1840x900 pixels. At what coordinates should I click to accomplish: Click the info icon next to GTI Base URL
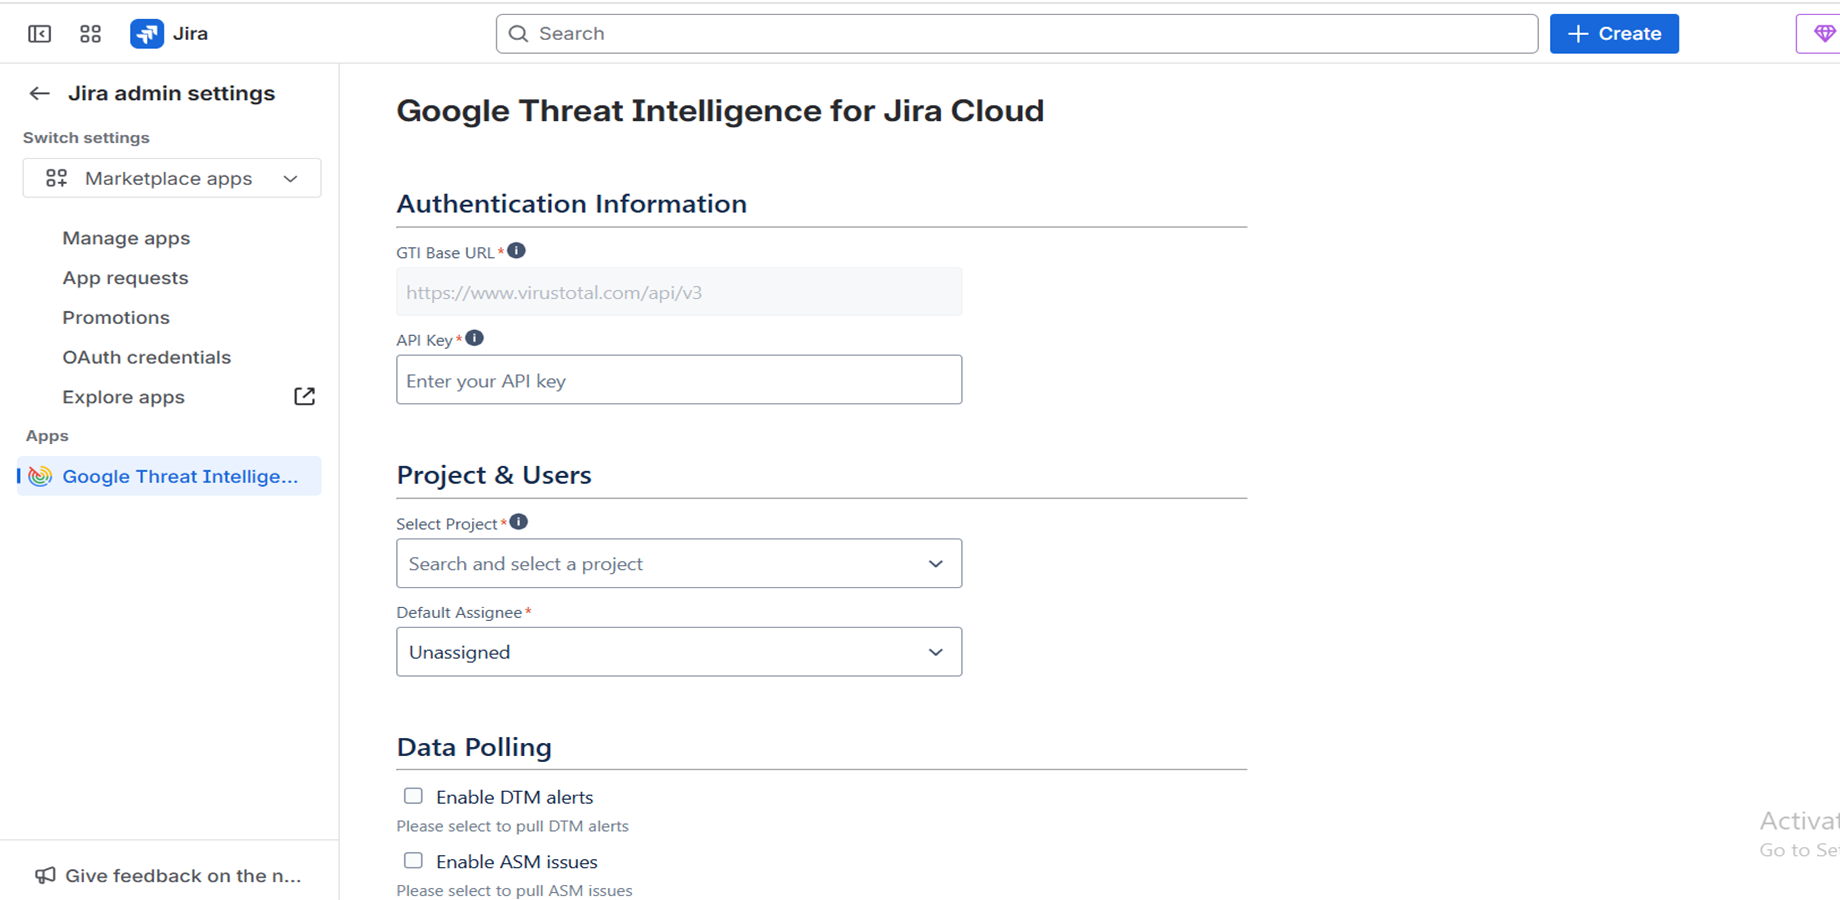516,250
